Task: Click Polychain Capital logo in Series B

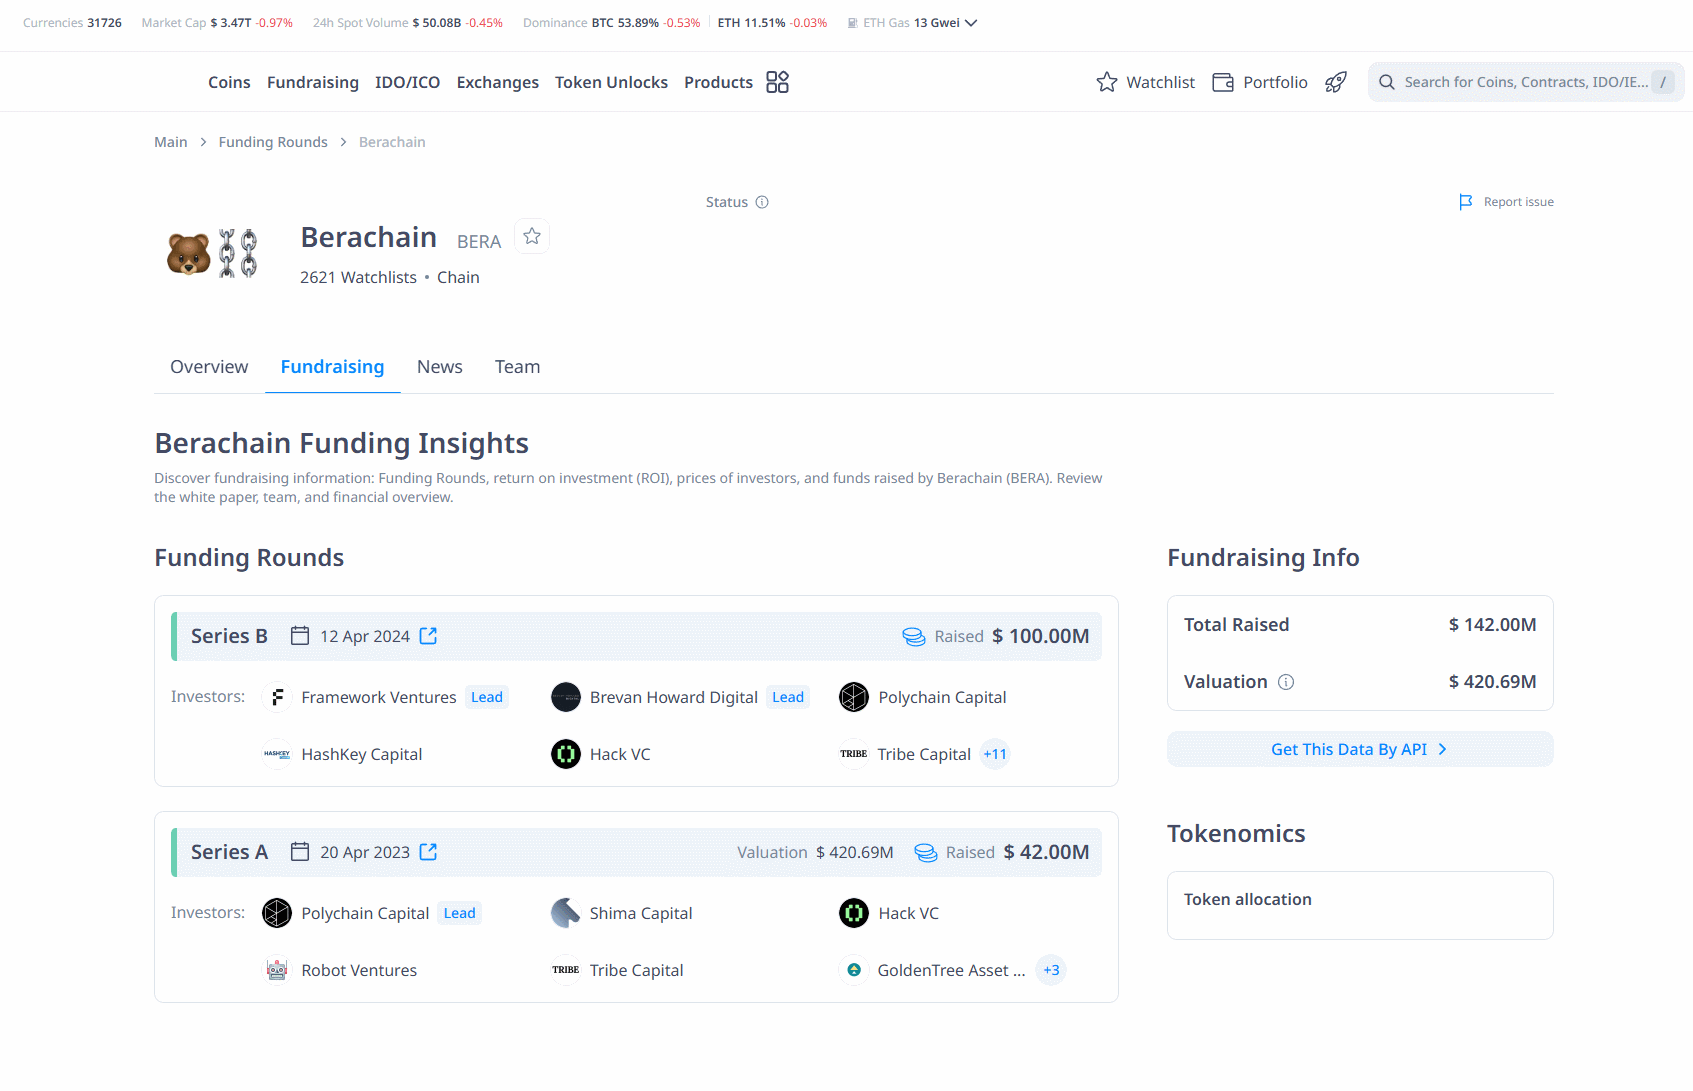Action: [x=854, y=697]
